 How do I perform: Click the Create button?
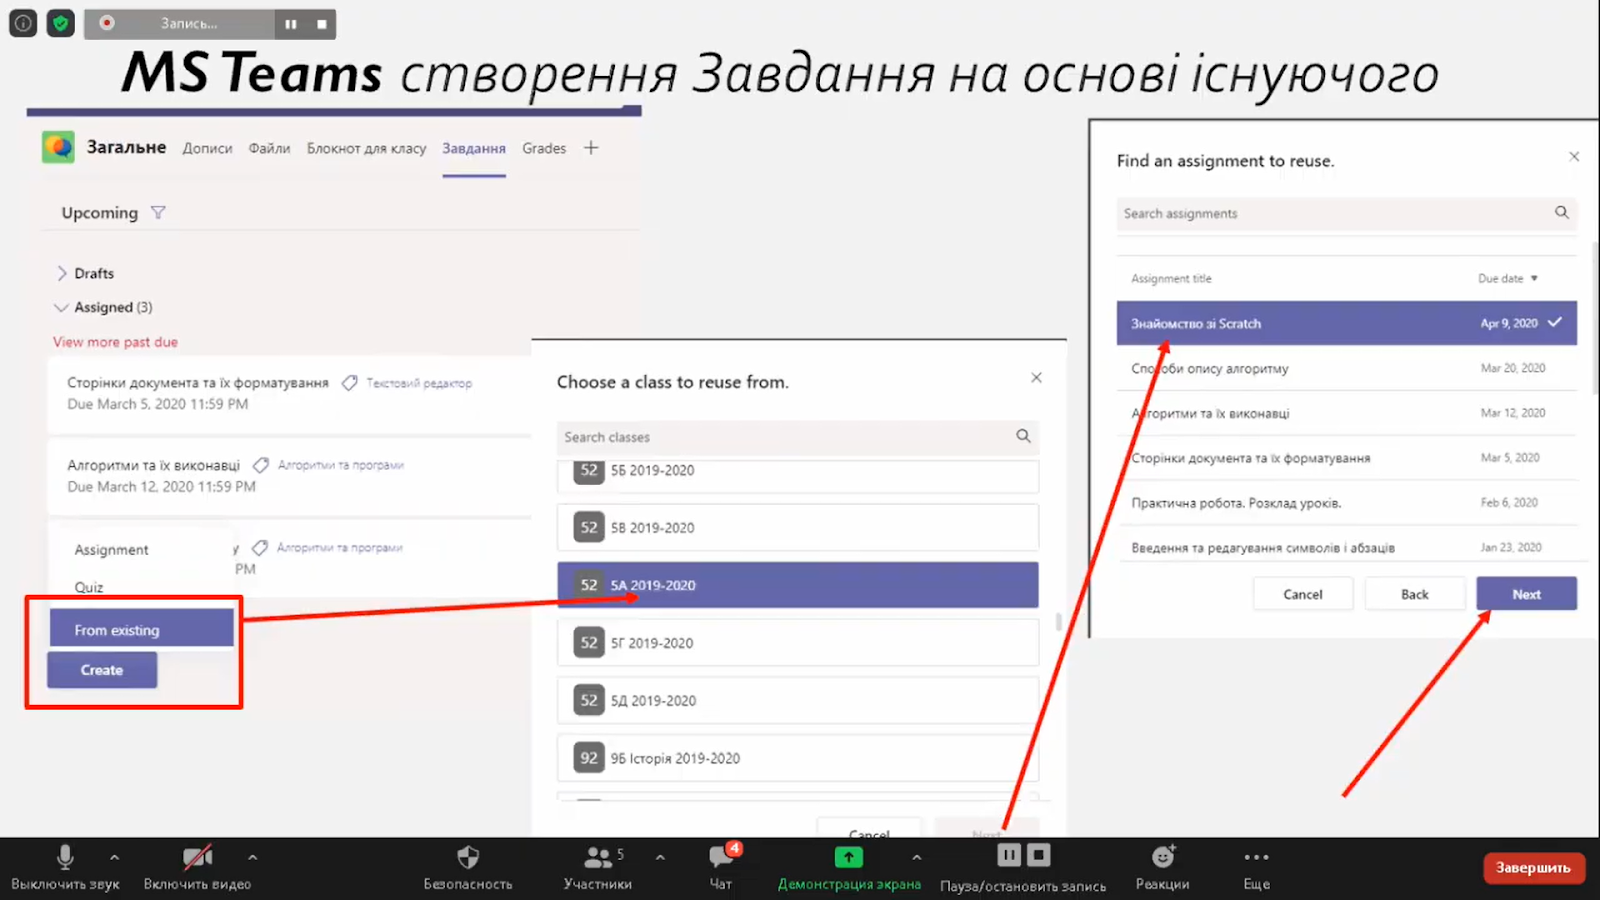point(102,670)
